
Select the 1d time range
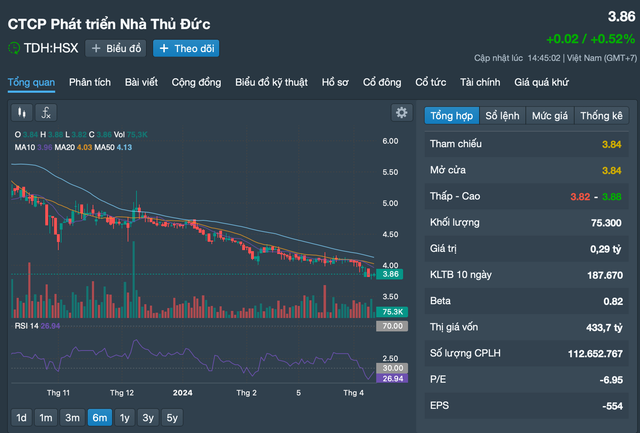pos(21,418)
